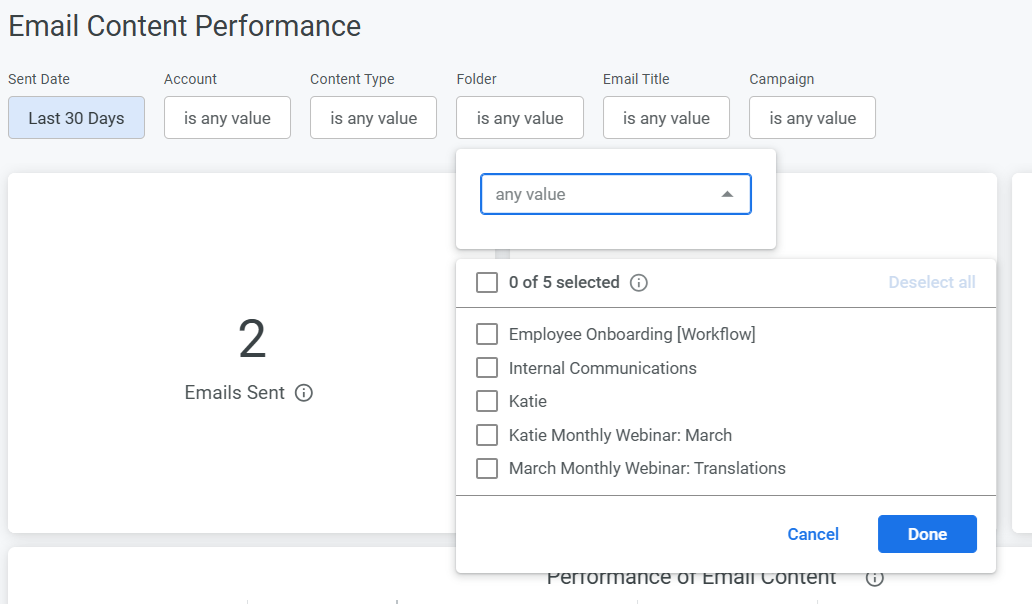Check March Monthly Webinar: Translations folder
The height and width of the screenshot is (604, 1032).
tap(487, 468)
